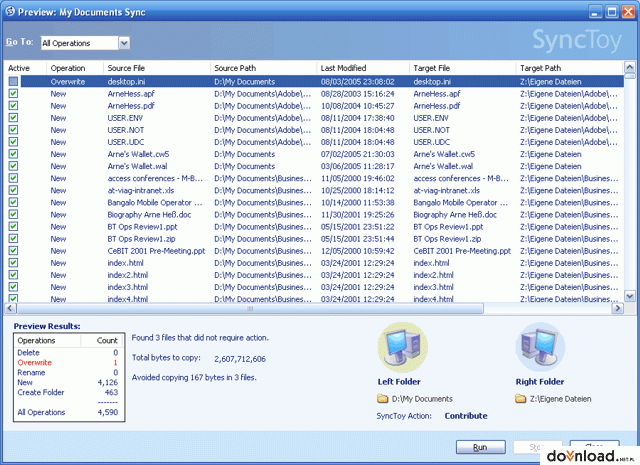Check the Active box for desktop.ini
Screen dimensions: 640x465
pyautogui.click(x=13, y=81)
